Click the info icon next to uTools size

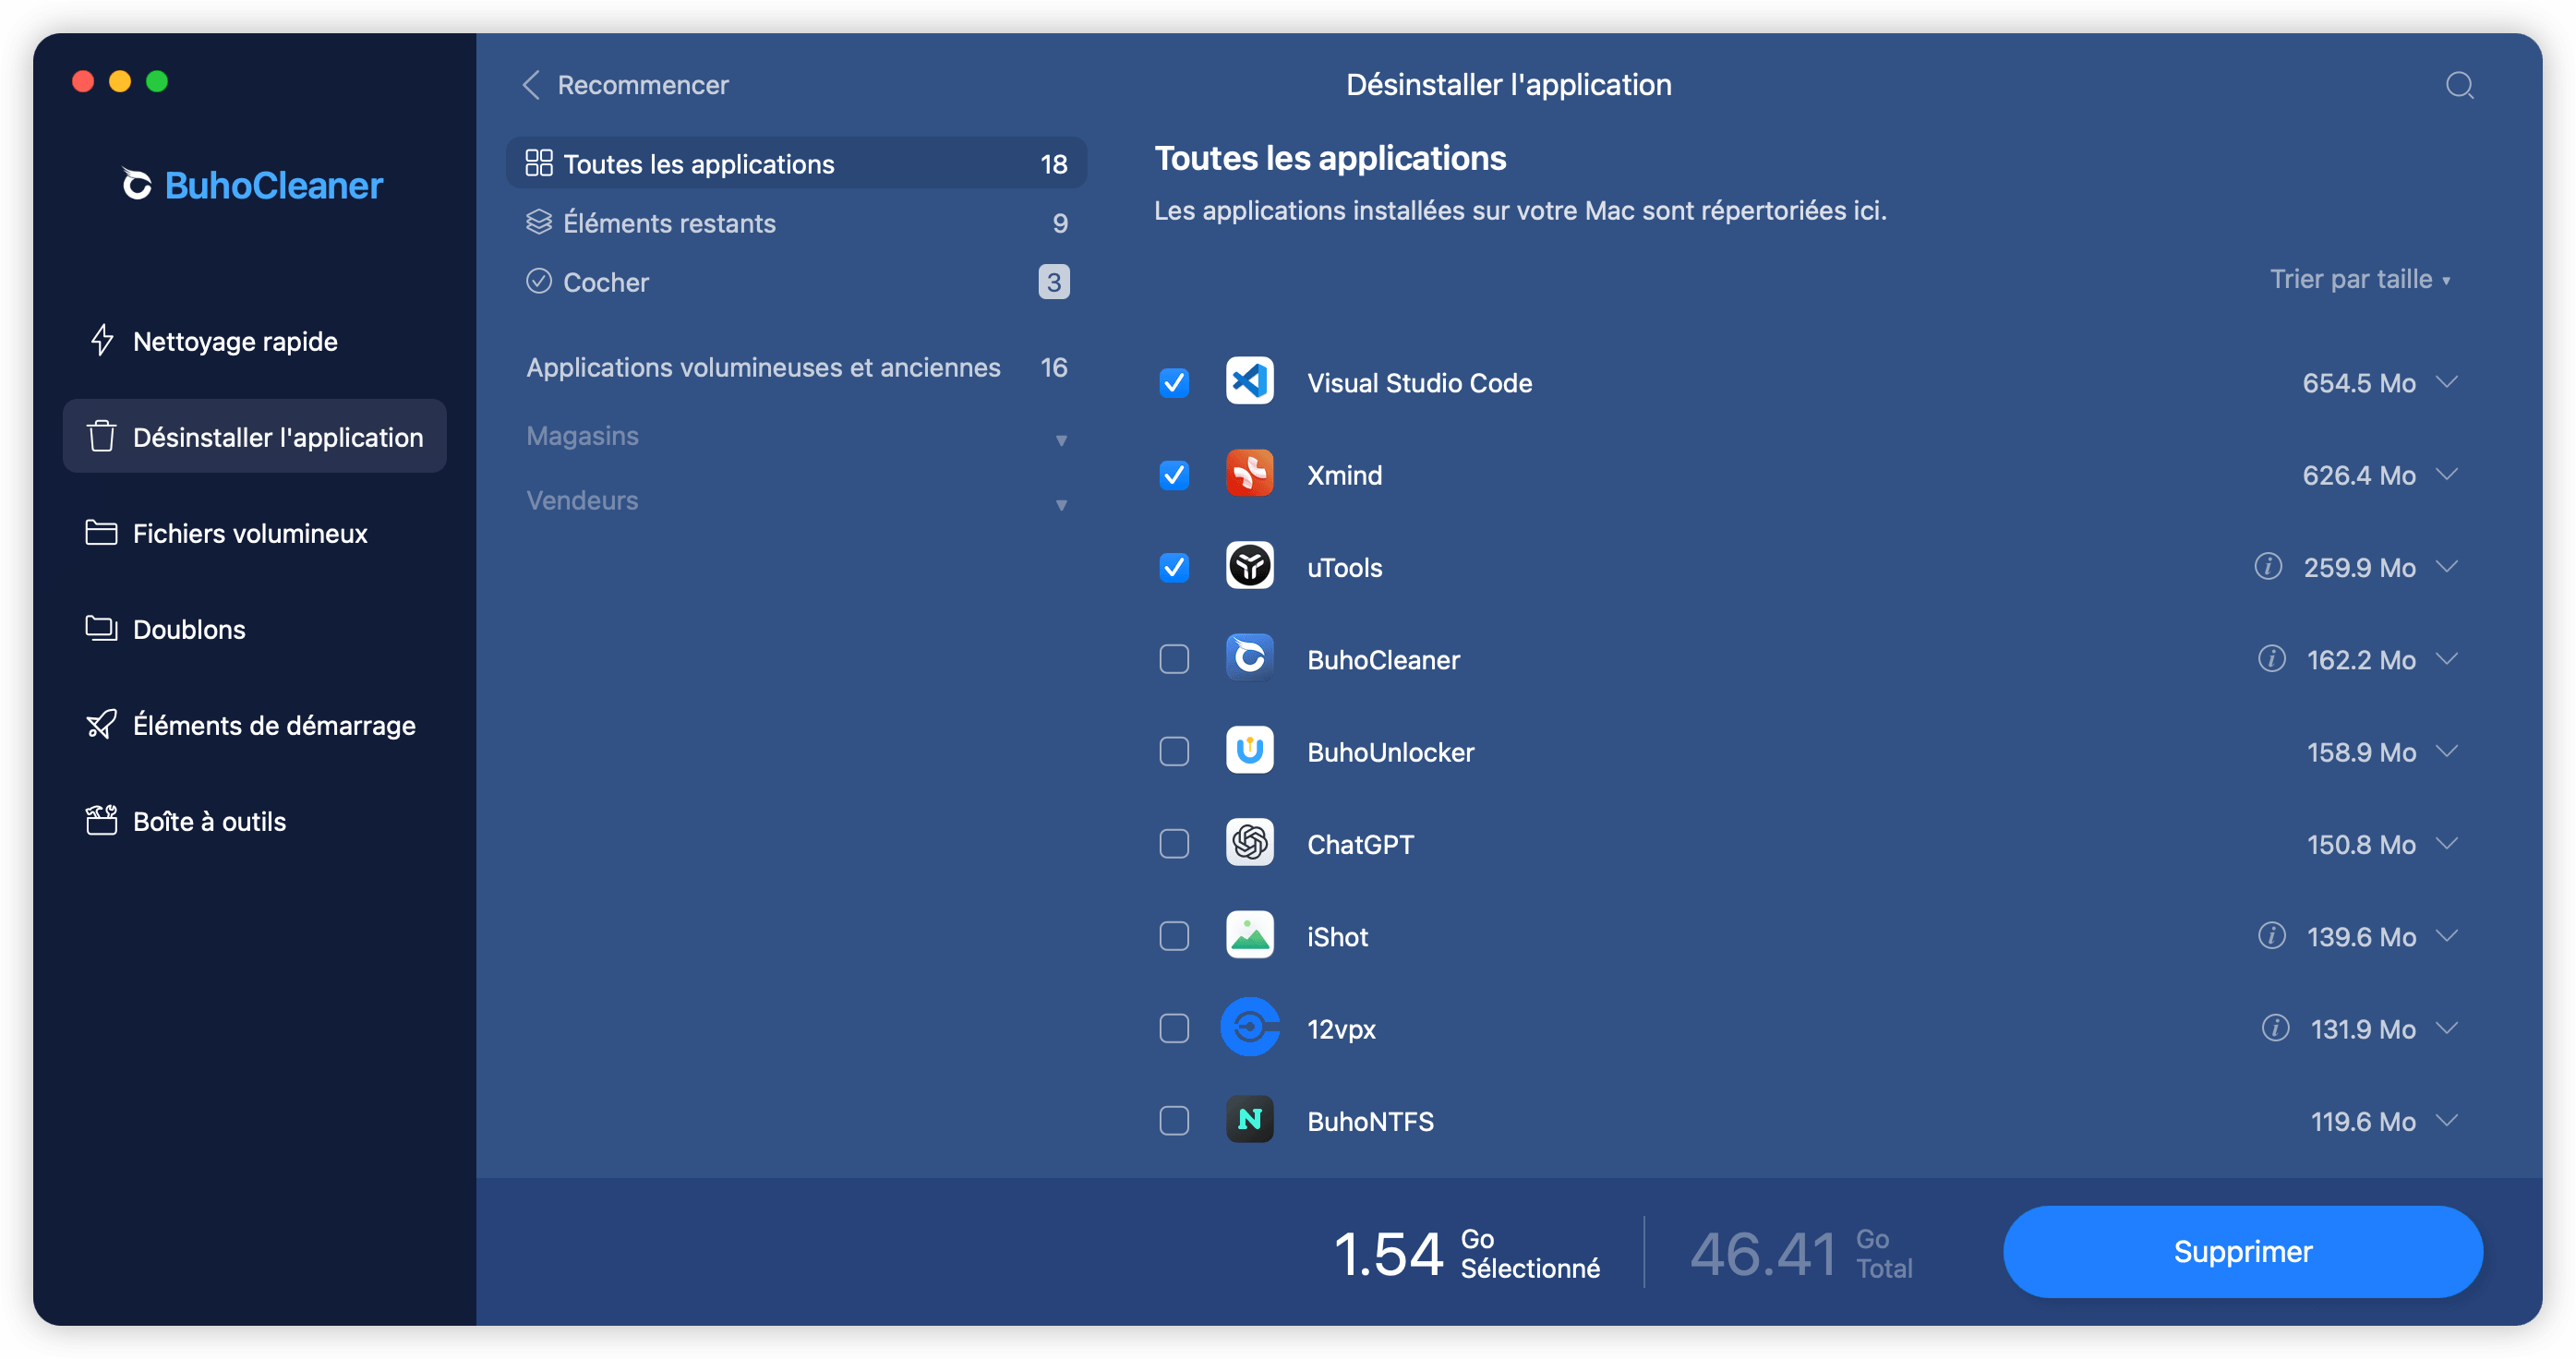pyautogui.click(x=2268, y=566)
